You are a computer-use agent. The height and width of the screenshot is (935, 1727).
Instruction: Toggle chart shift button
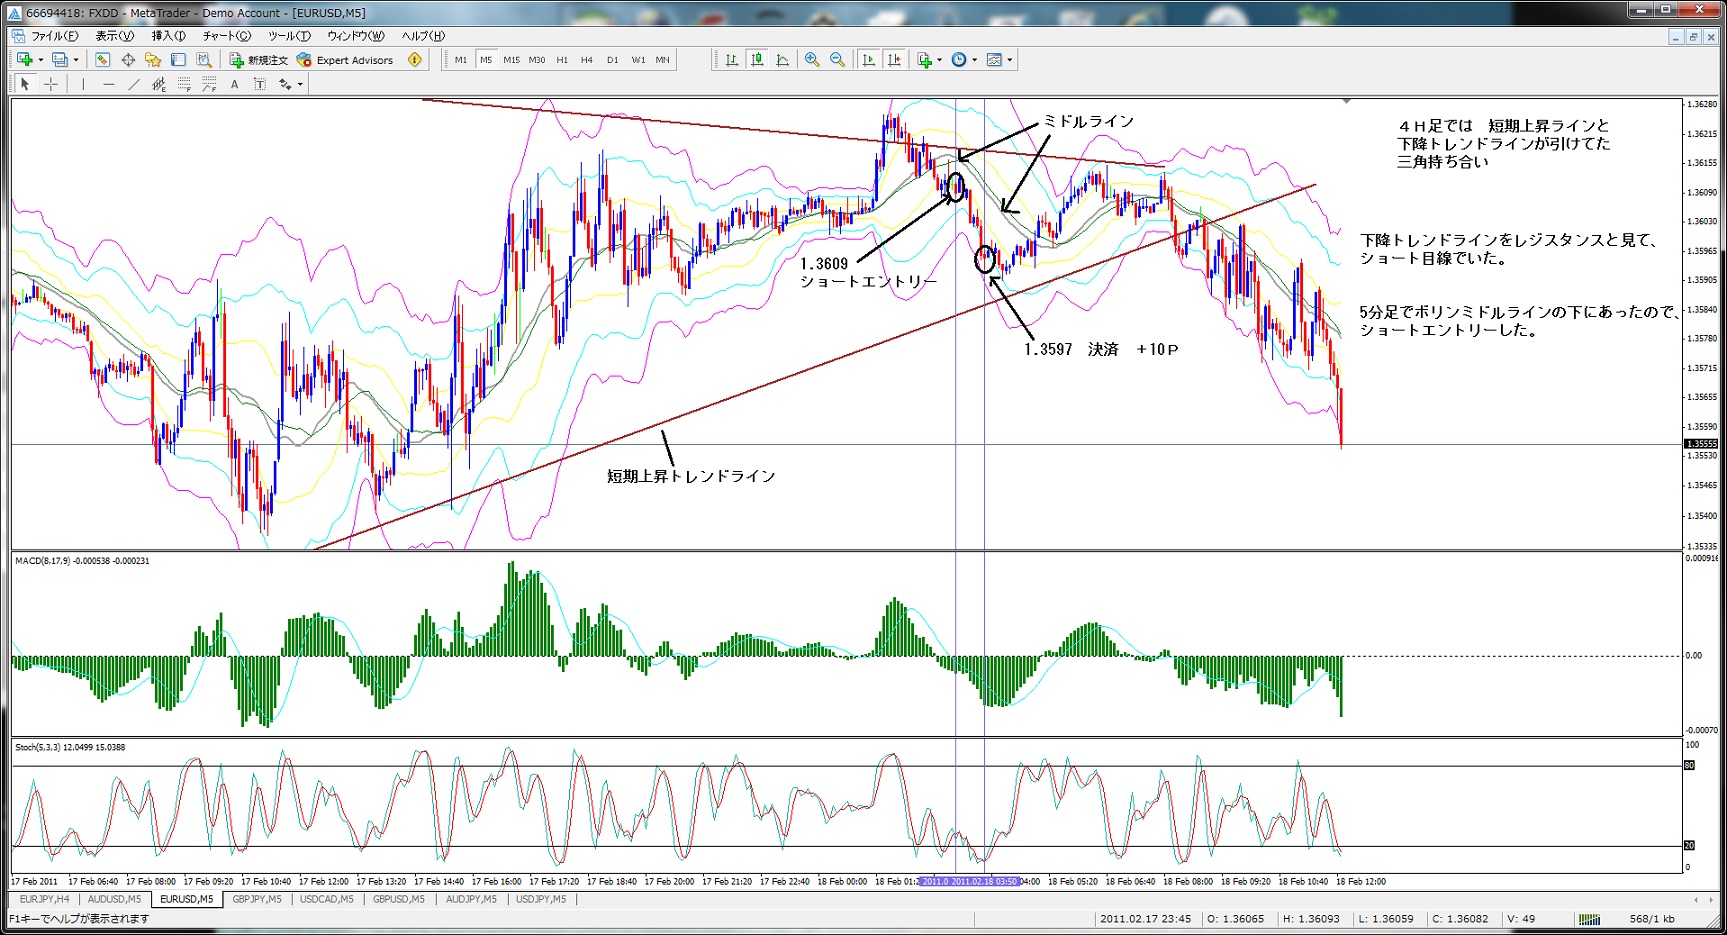[x=894, y=60]
